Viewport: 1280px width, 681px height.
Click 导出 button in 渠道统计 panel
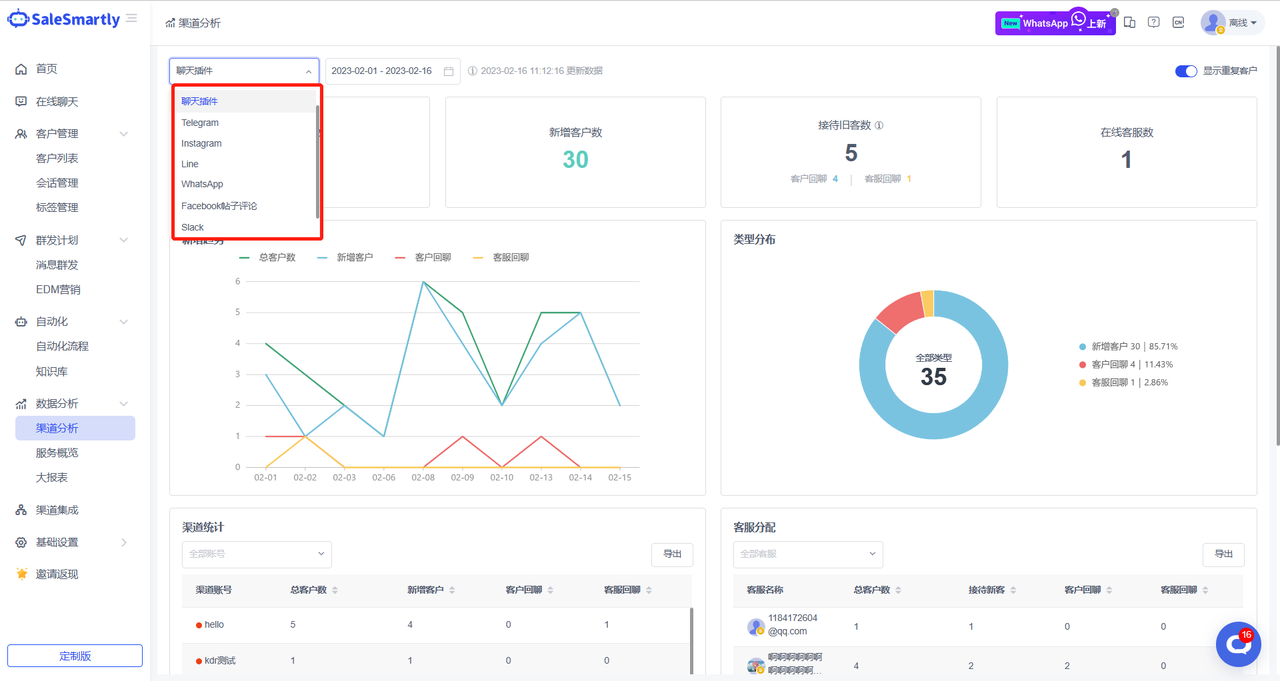click(x=672, y=554)
